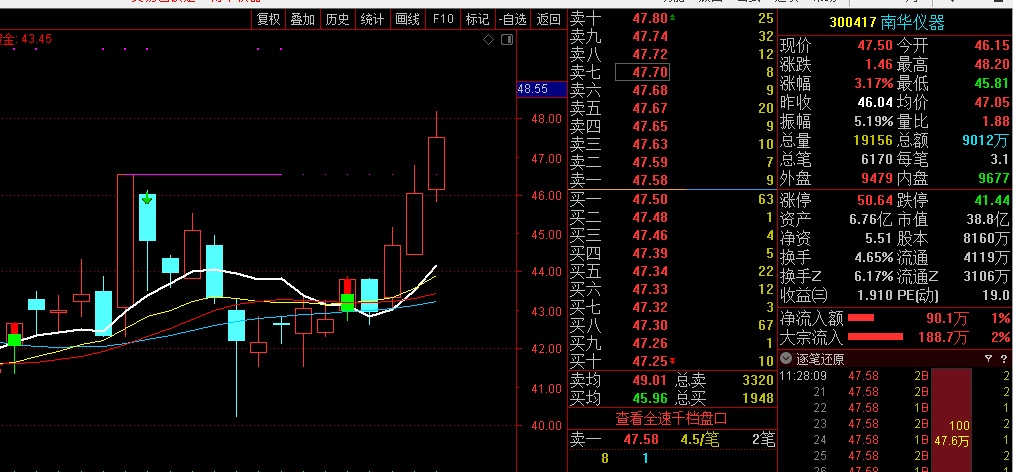The image size is (1013, 472).
Task: Click the 市值 value 38.8亿
Action: [x=987, y=218]
